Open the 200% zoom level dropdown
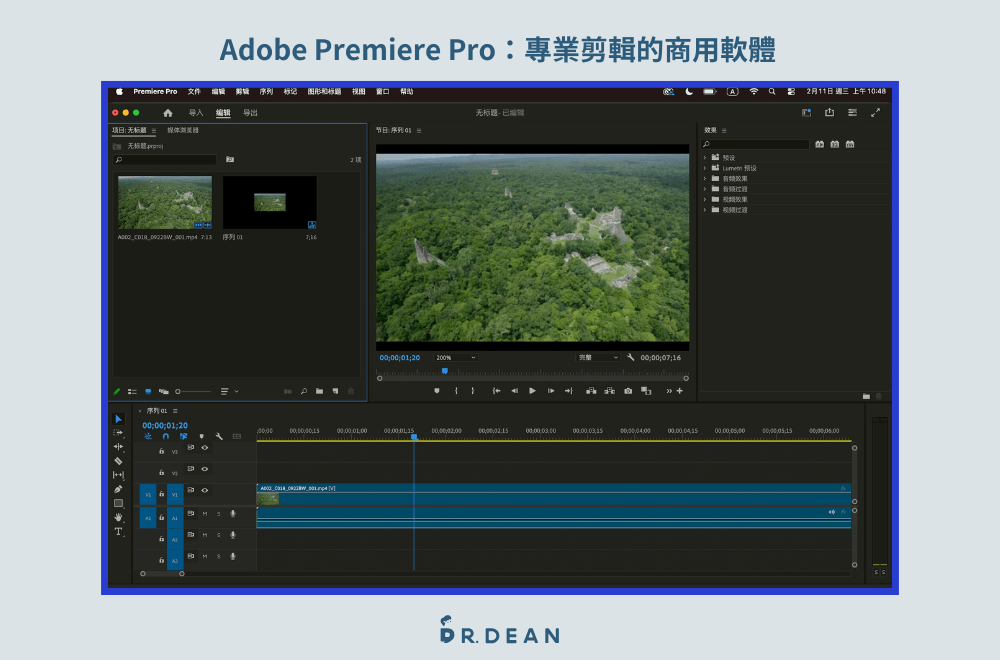 pos(455,358)
